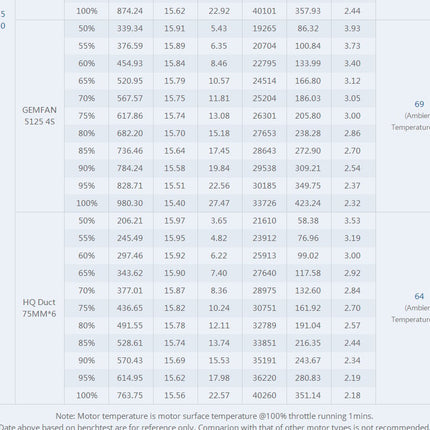The width and height of the screenshot is (430, 430).
Task: Click the HQ Duct 75MM*6 propeller label
Action: point(39,308)
